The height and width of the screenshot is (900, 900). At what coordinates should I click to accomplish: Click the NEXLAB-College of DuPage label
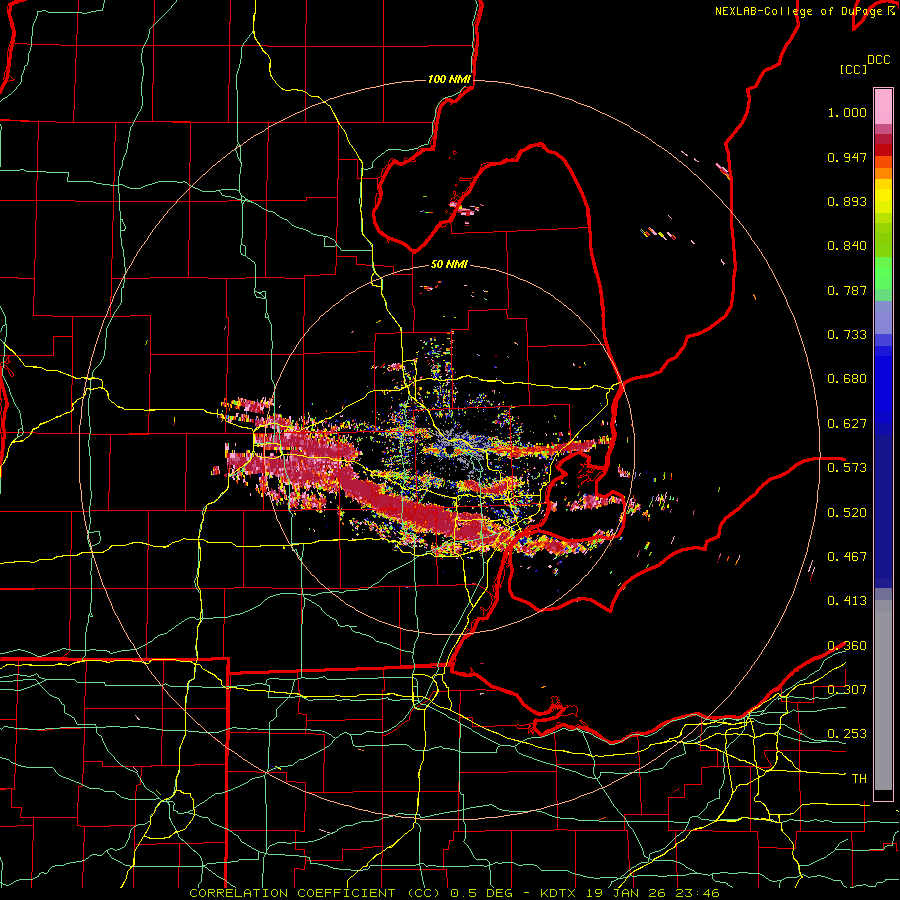(801, 11)
